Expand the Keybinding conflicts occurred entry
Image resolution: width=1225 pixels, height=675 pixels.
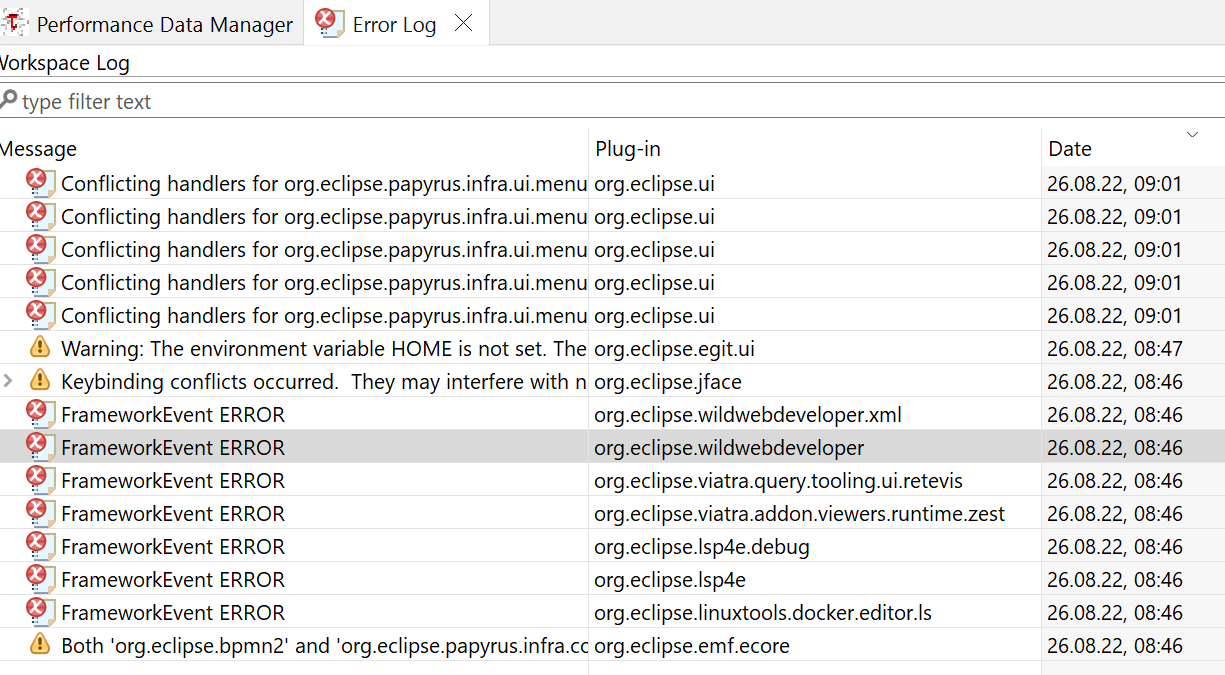click(9, 381)
